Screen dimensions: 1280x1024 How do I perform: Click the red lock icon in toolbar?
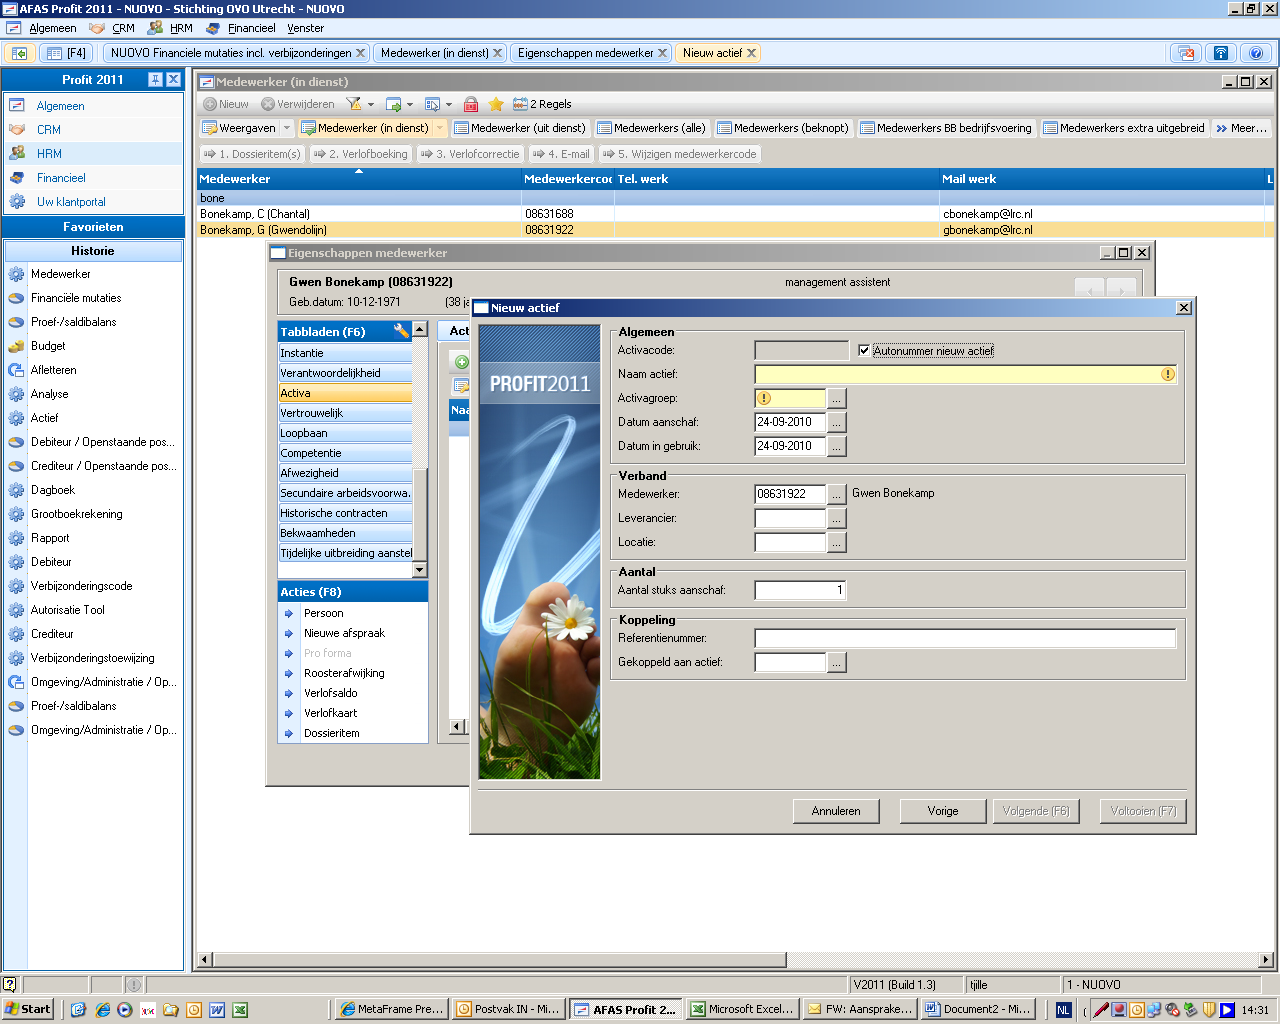tap(471, 104)
